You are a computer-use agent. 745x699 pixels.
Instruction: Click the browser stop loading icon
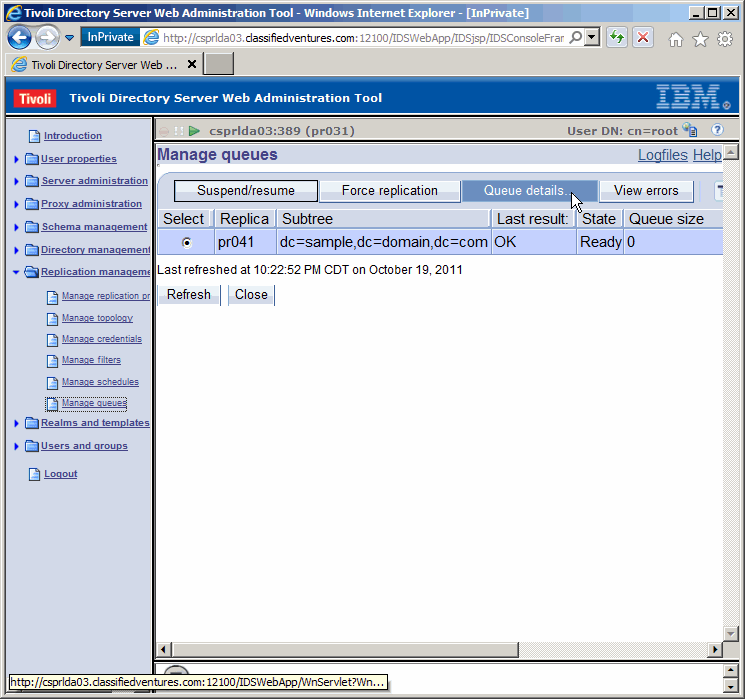(x=642, y=38)
